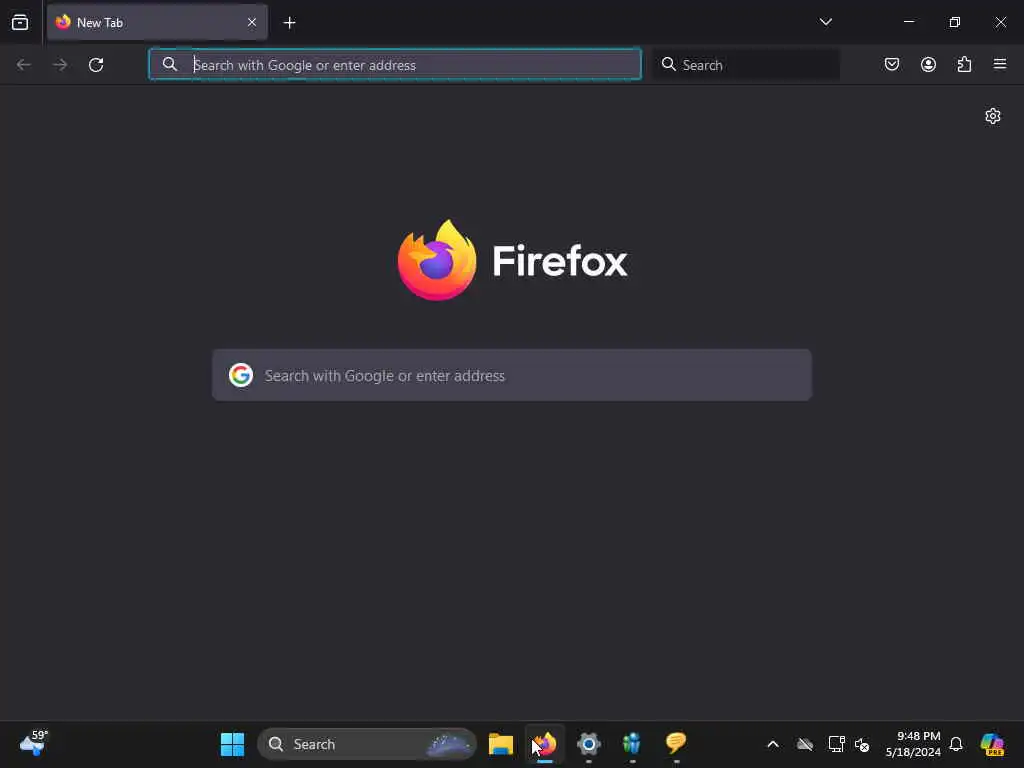The image size is (1024, 768).
Task: Minimize the Firefox window
Action: tap(909, 22)
